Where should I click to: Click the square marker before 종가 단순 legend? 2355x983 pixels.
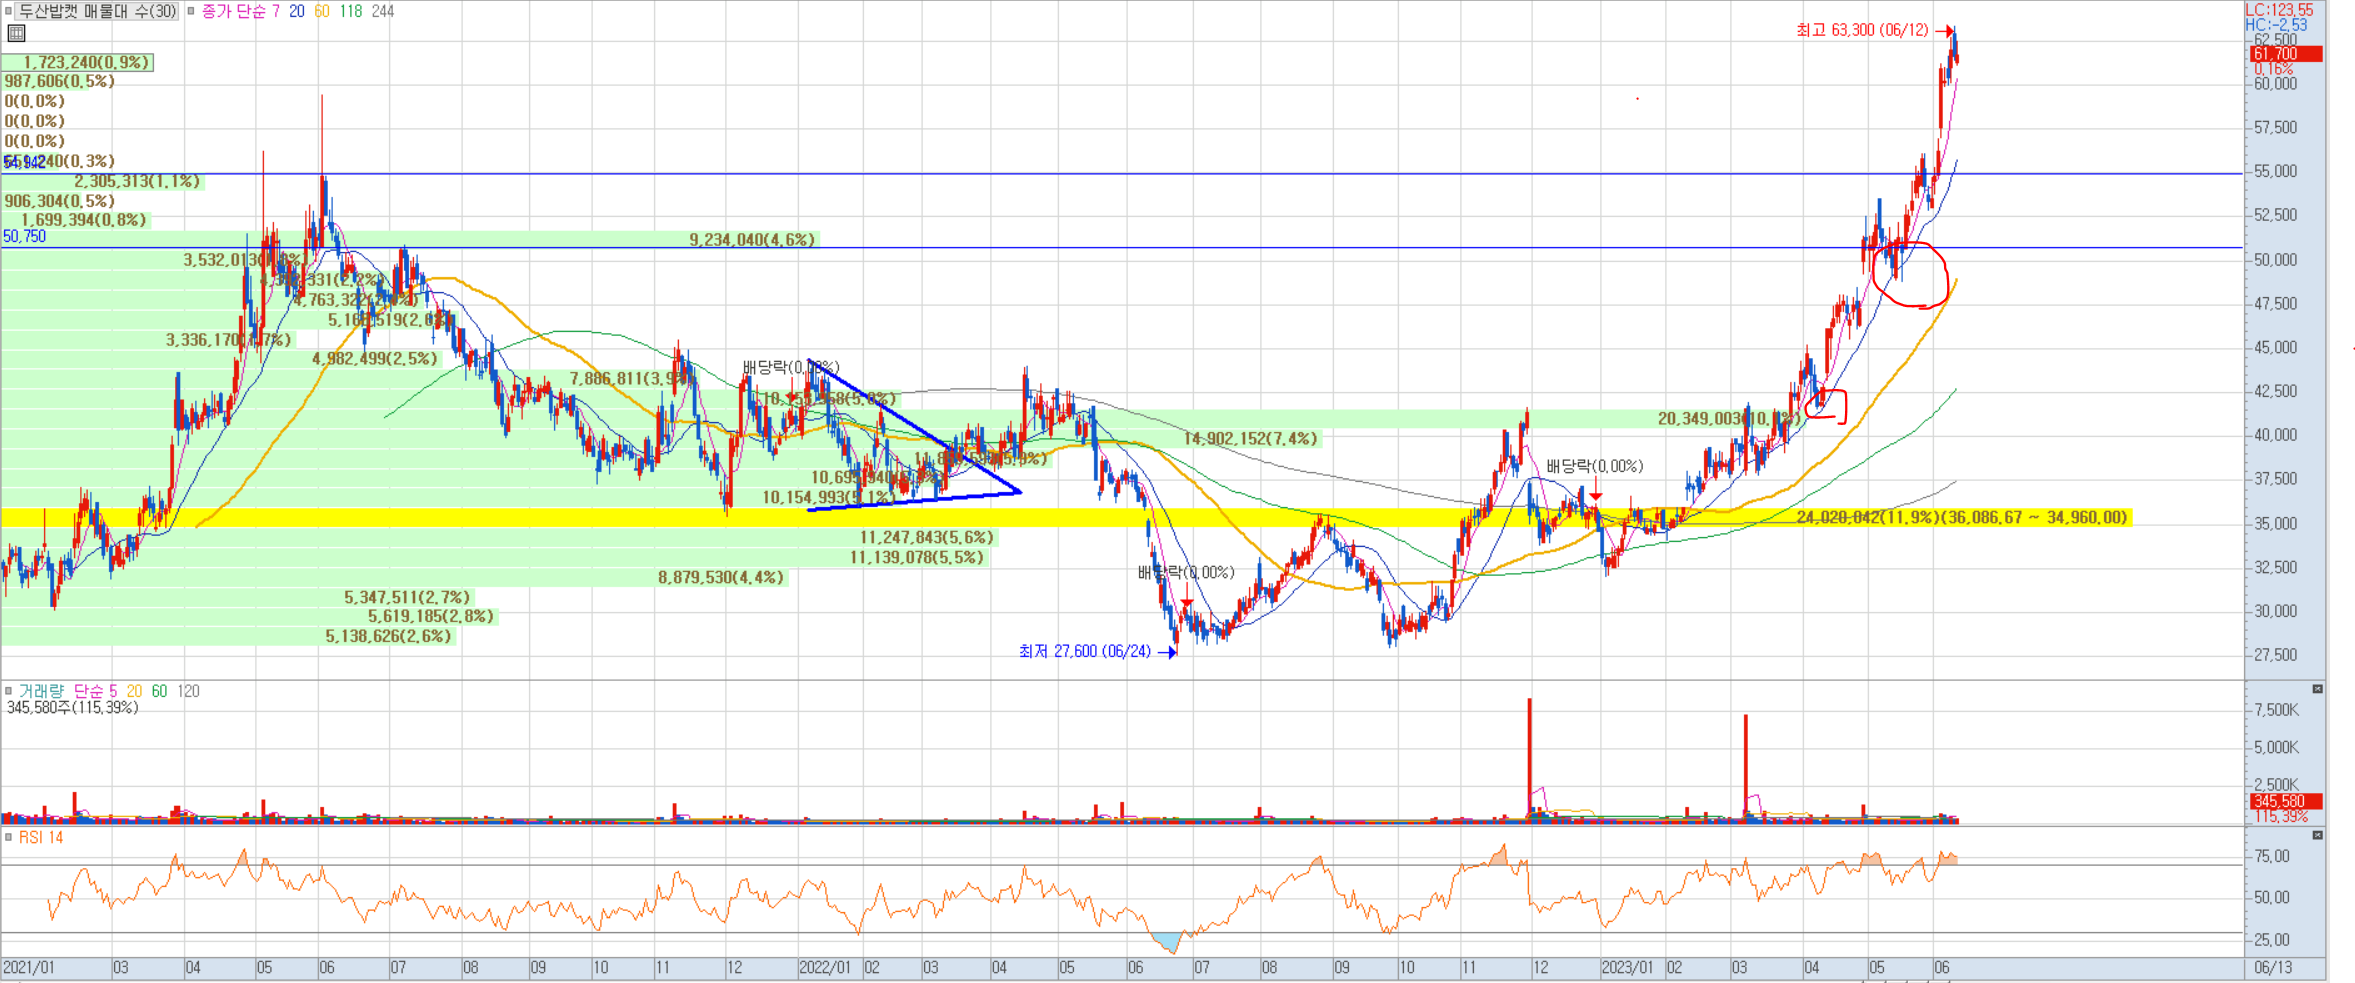coord(191,12)
